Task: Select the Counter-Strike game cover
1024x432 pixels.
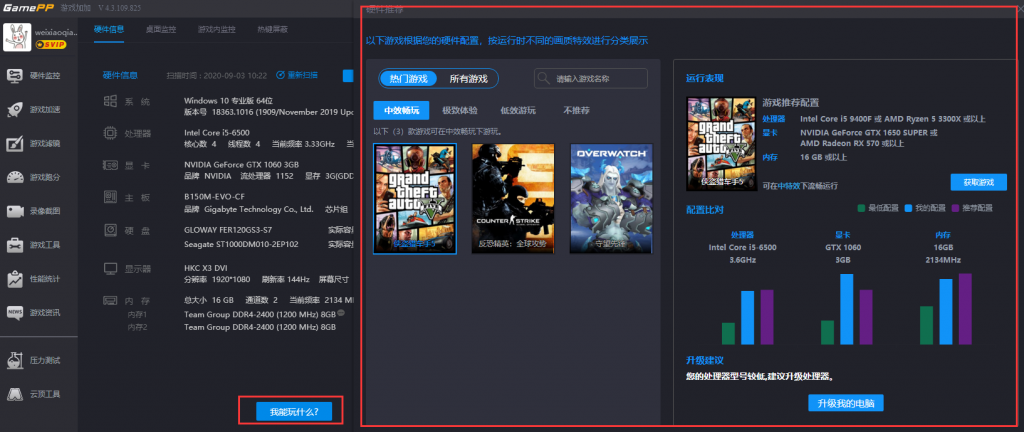Action: (513, 198)
